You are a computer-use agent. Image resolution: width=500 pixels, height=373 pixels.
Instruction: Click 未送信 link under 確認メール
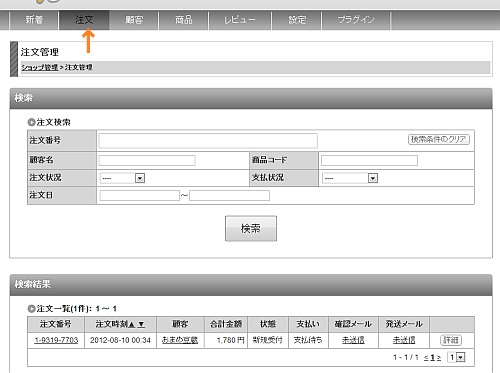click(x=353, y=340)
